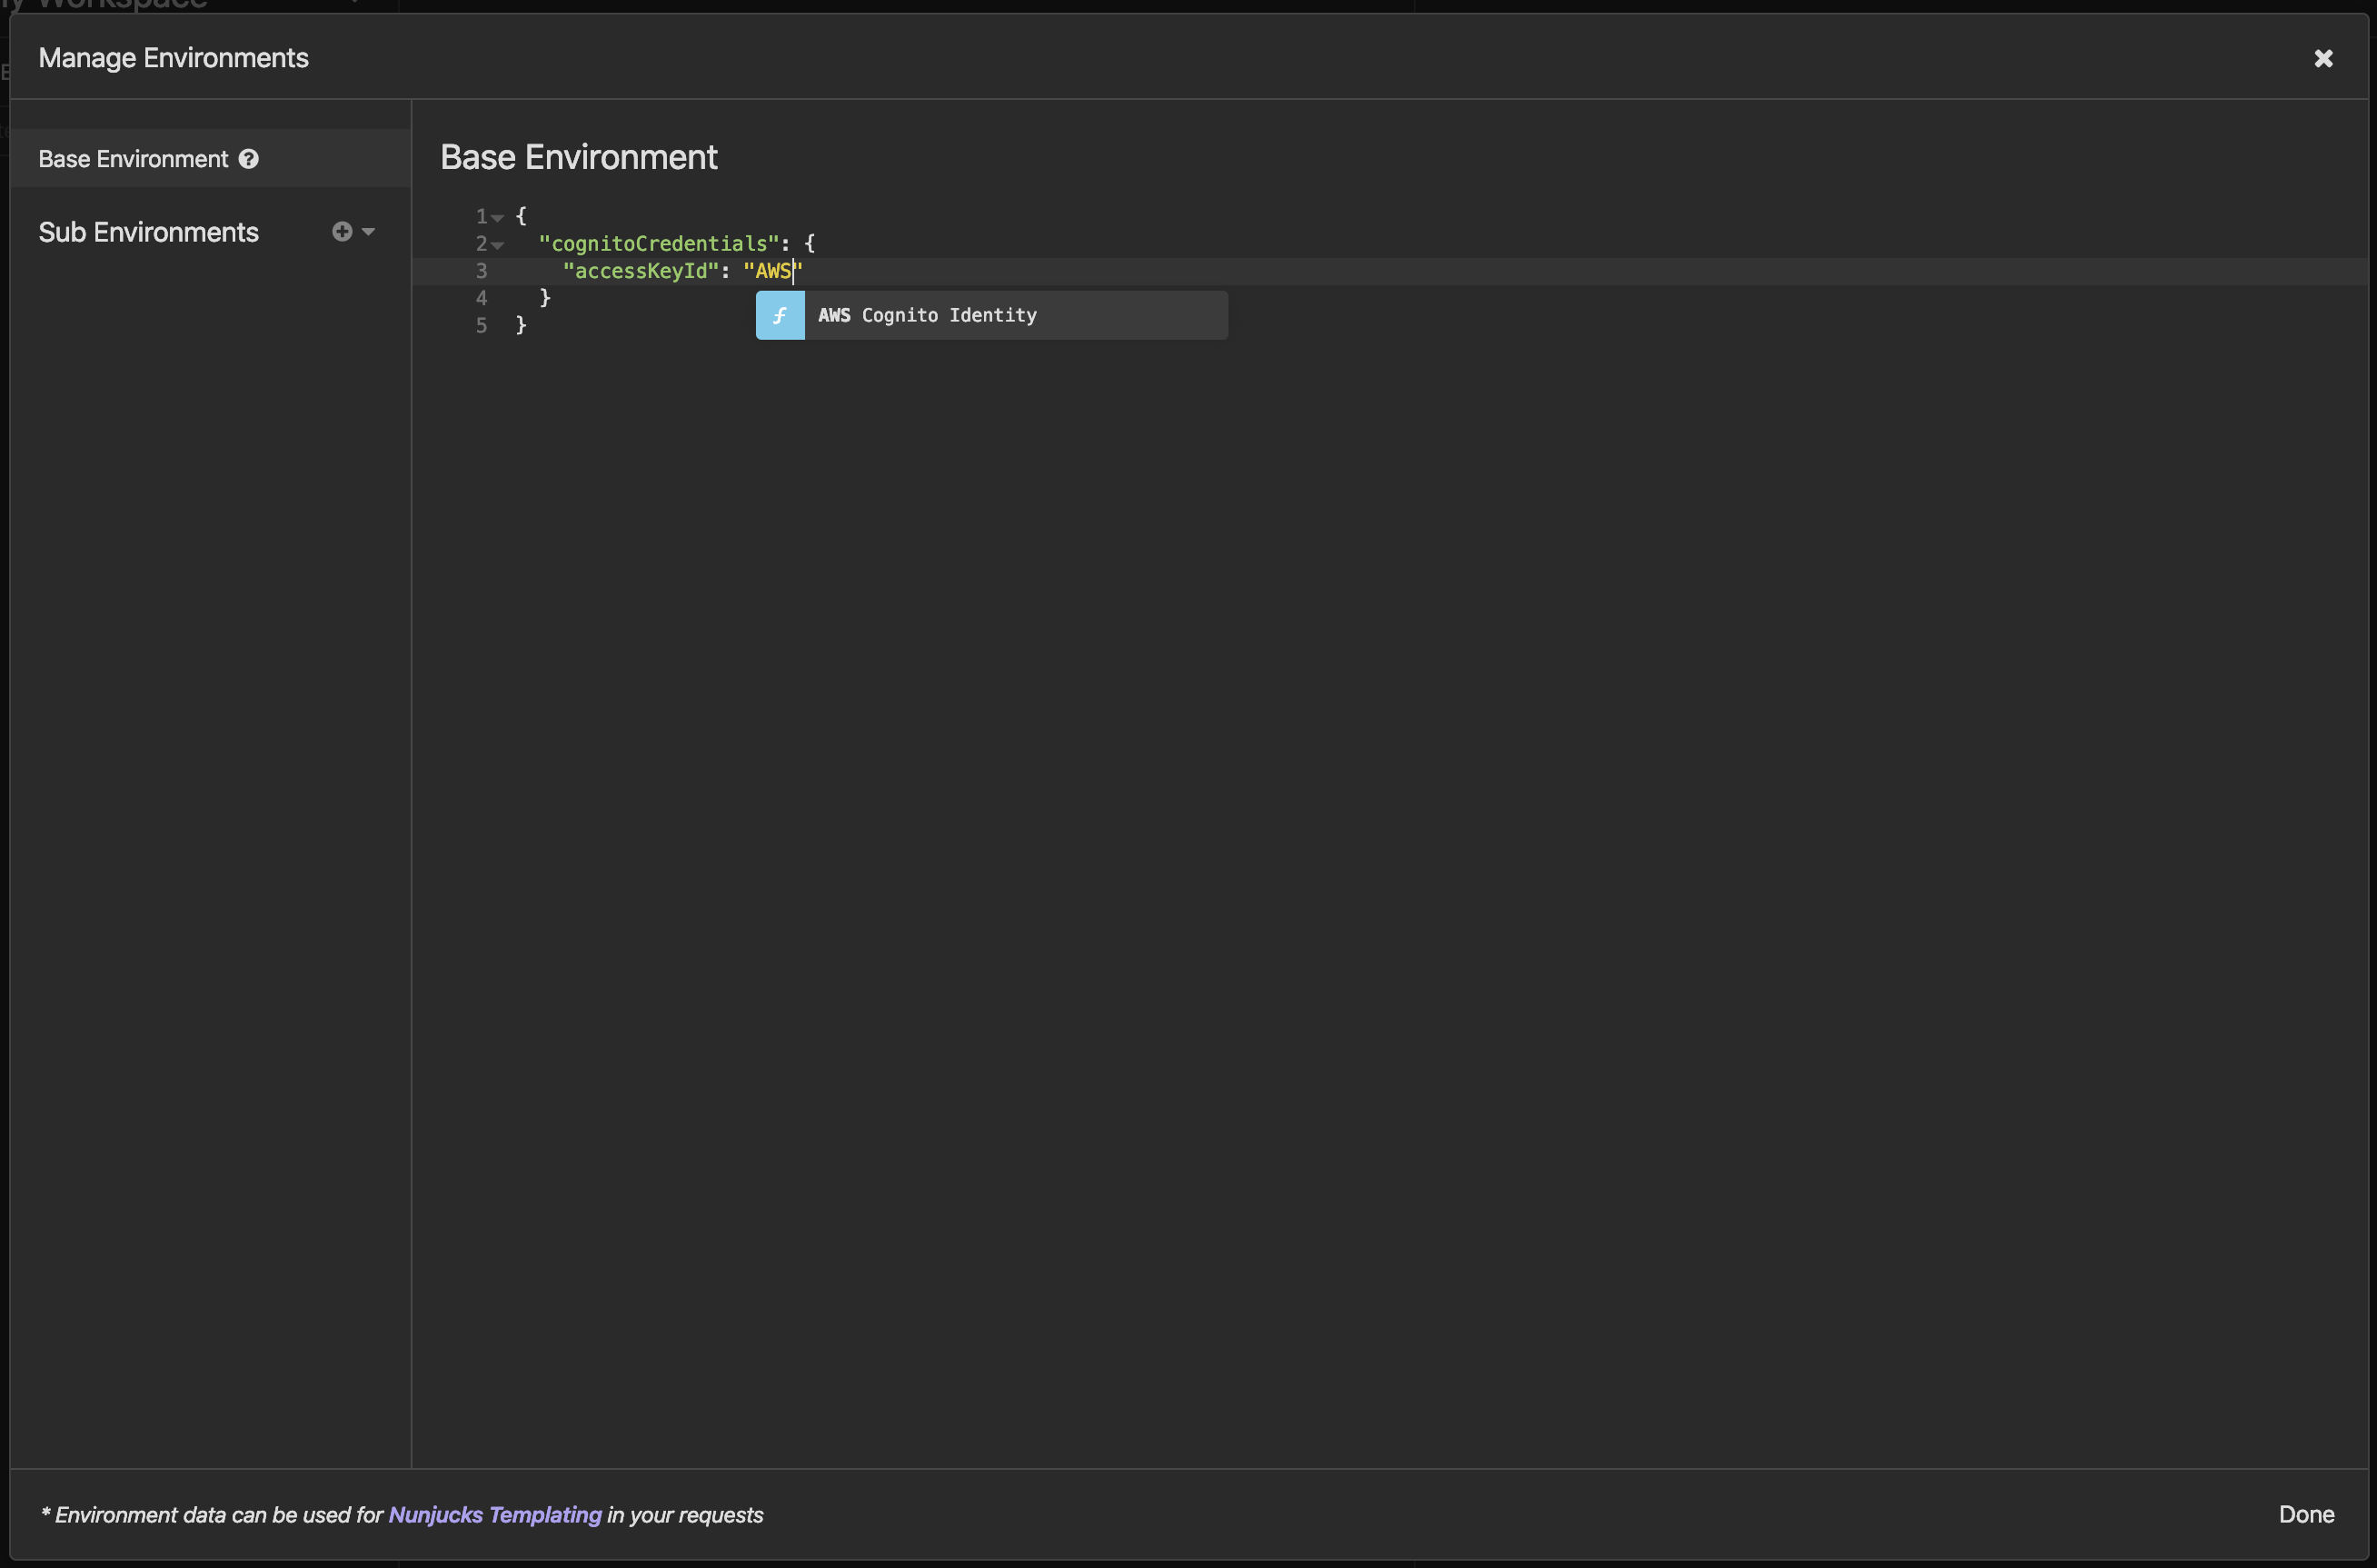Open the Nunjucks Templating link
Viewport: 2377px width, 1568px height.
click(x=495, y=1514)
